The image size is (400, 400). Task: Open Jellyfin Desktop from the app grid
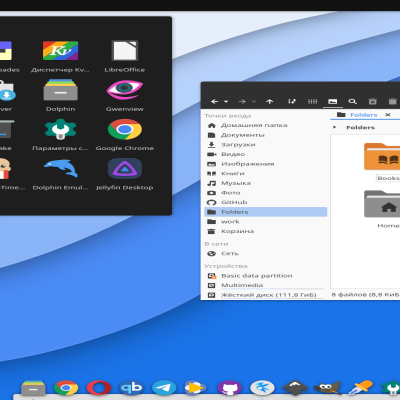[125, 174]
